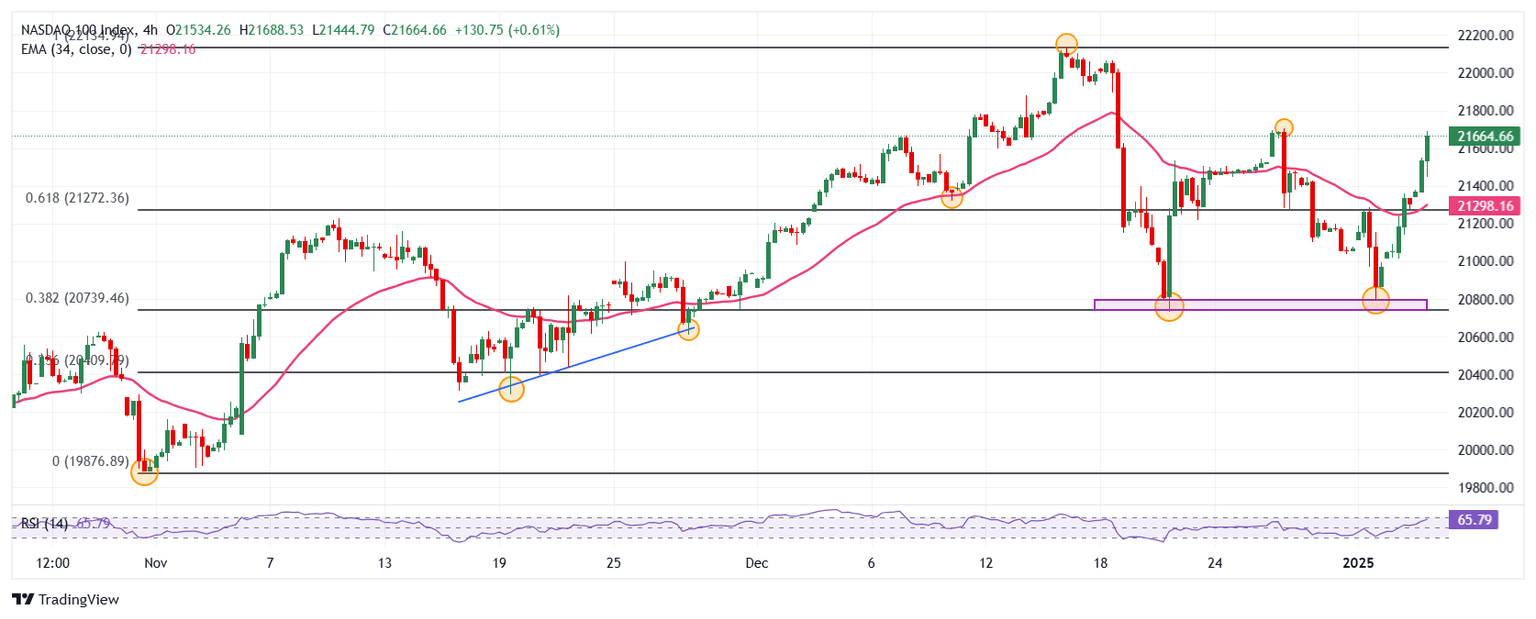
Task: Select the orange circle at the 19876.89 low
Action: [x=145, y=472]
